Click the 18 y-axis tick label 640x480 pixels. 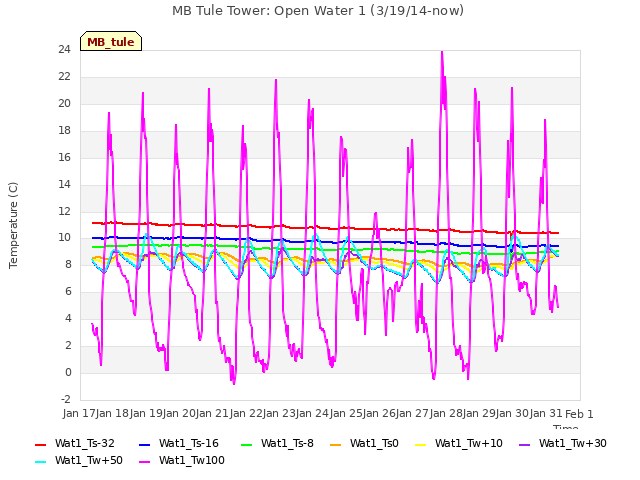tap(64, 131)
